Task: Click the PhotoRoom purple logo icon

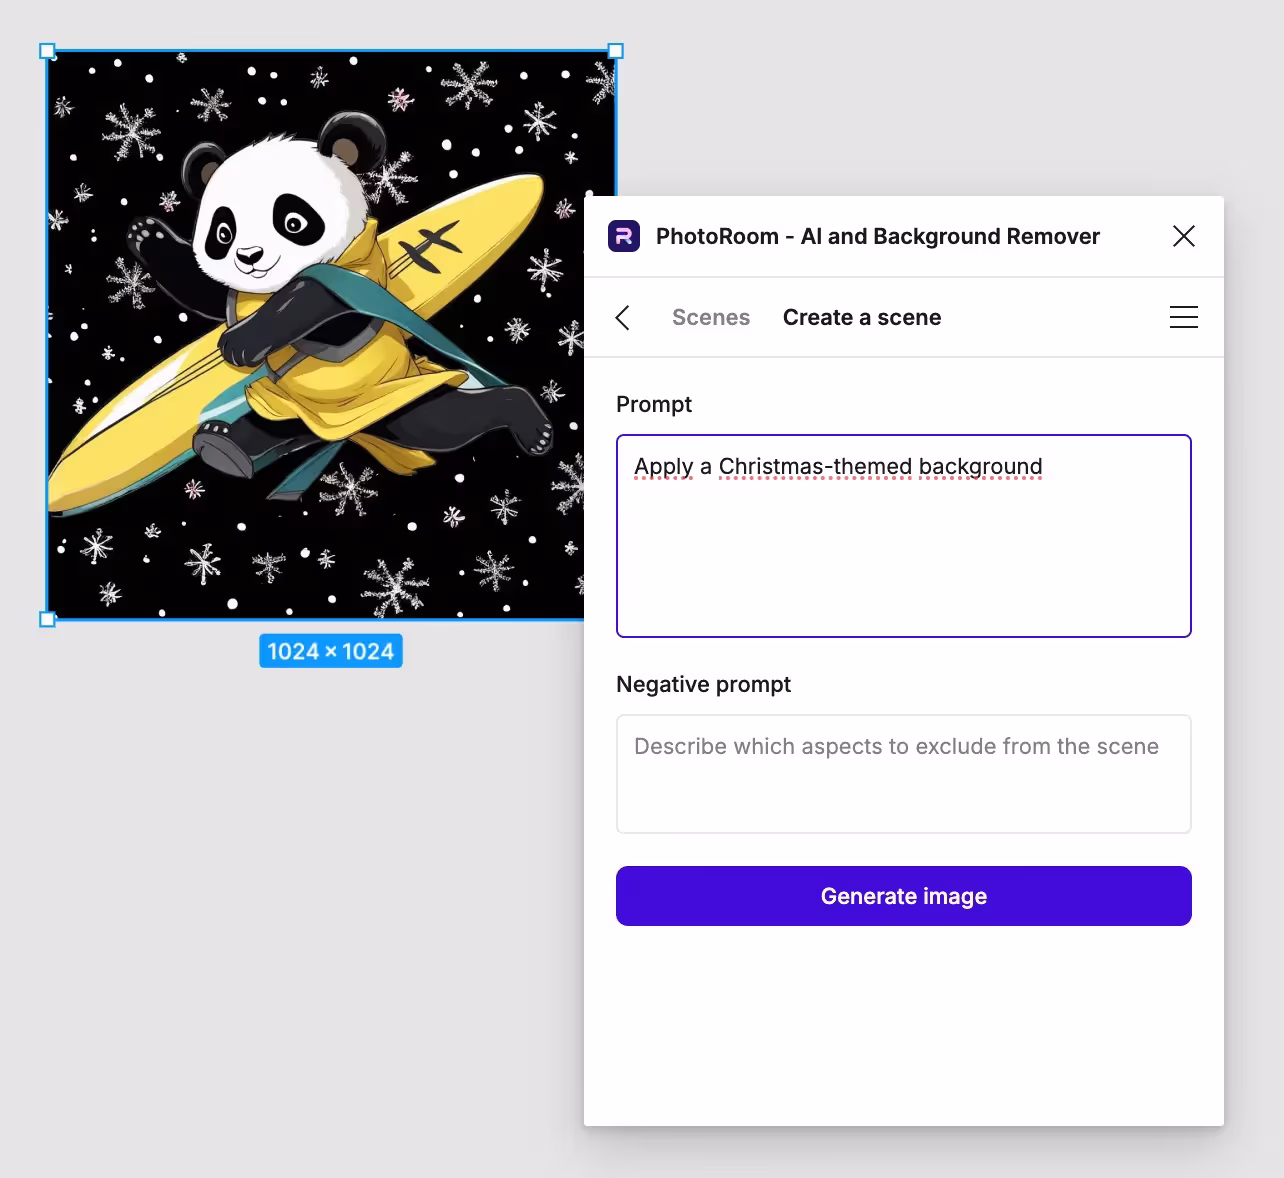Action: click(x=624, y=236)
